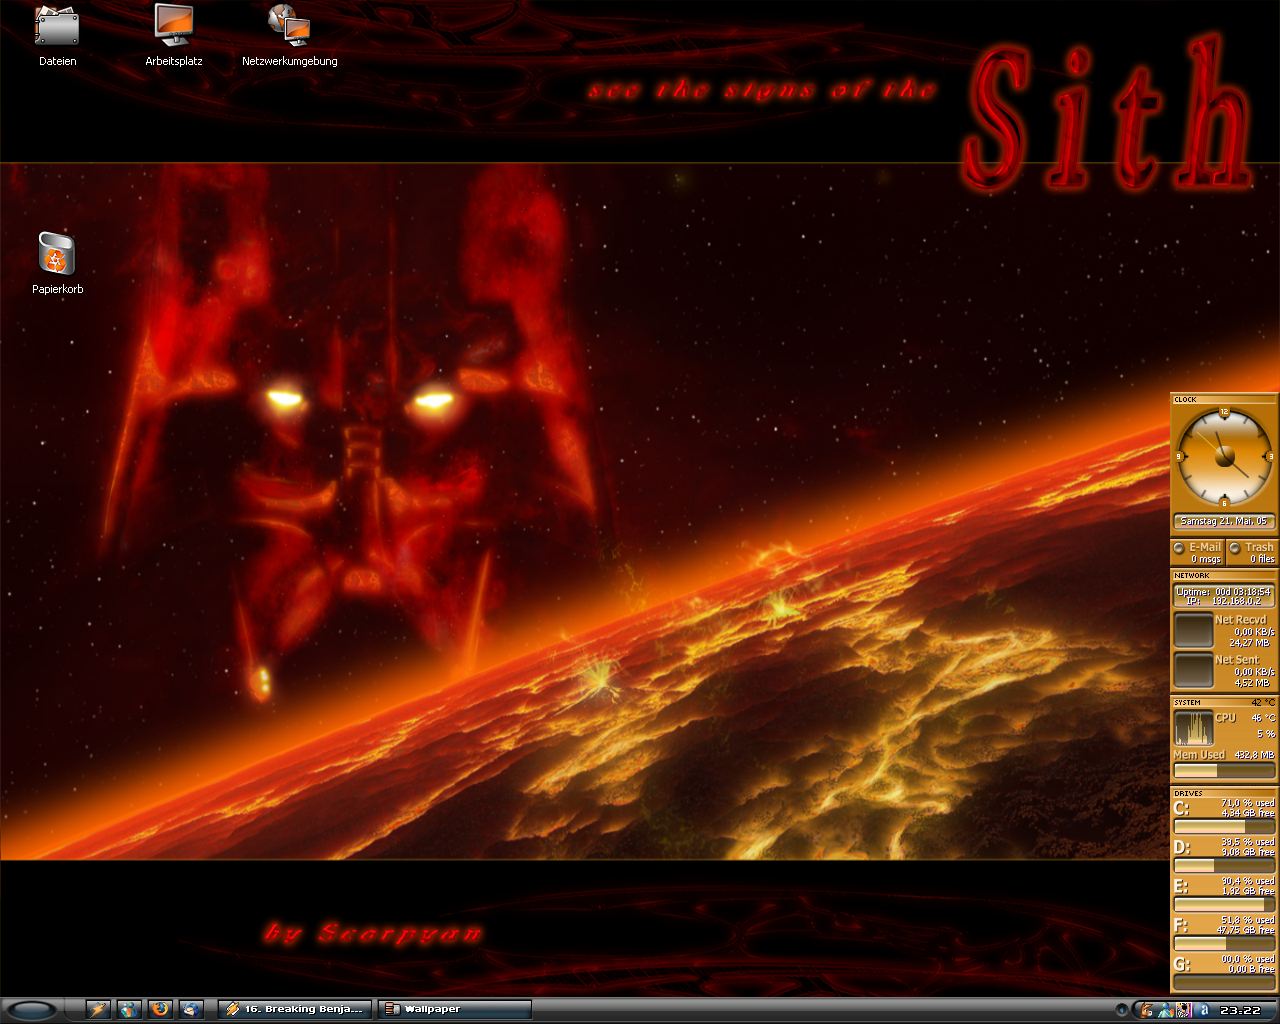Screen dimensions: 1280x1024
Task: Click the oval Start button on taskbar
Action: point(33,1009)
